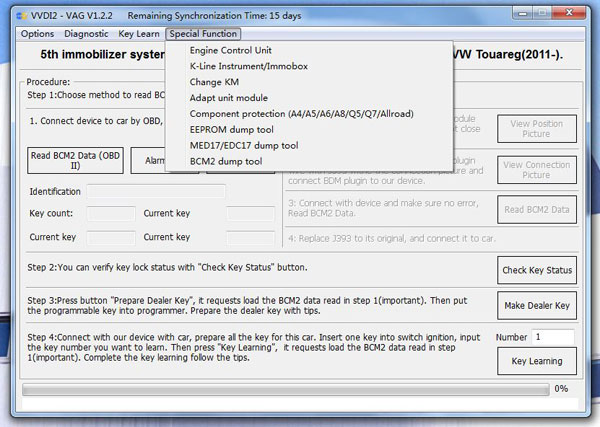This screenshot has width=600, height=427.
Task: Click View Position Picture button
Action: 537,129
